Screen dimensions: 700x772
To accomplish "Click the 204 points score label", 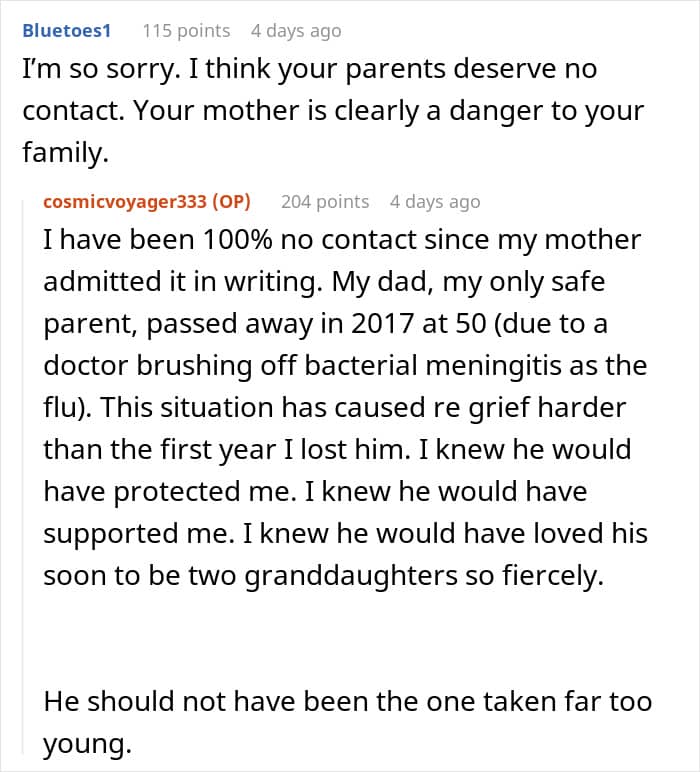I will (x=325, y=201).
